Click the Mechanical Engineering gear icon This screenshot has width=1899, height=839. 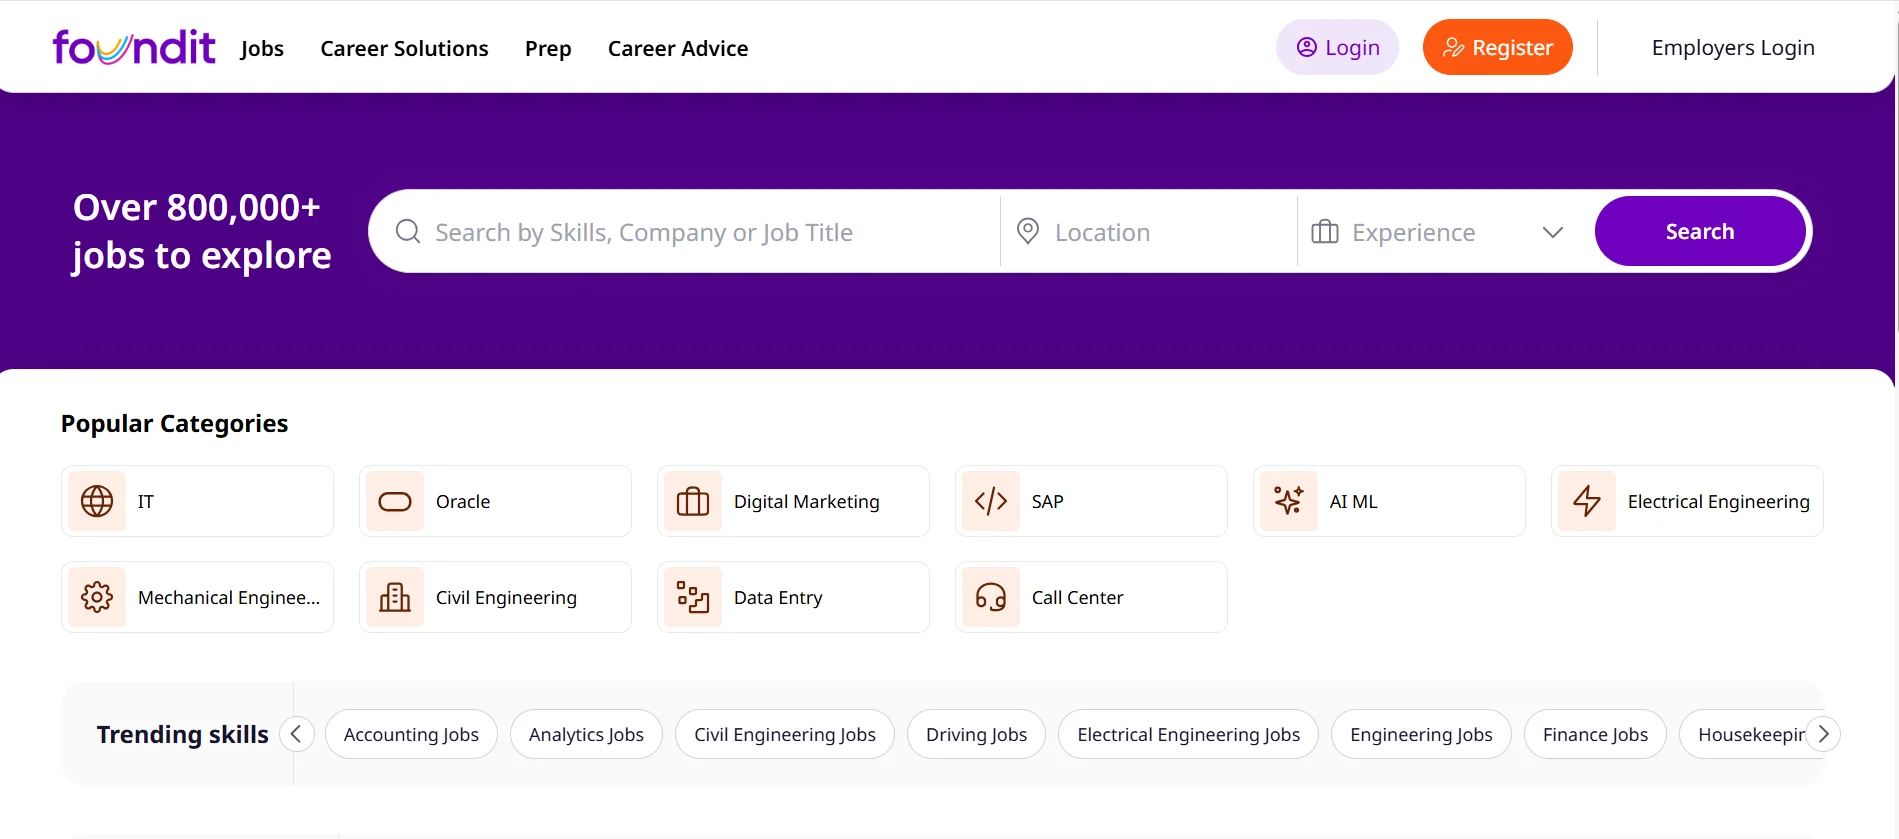pos(97,597)
